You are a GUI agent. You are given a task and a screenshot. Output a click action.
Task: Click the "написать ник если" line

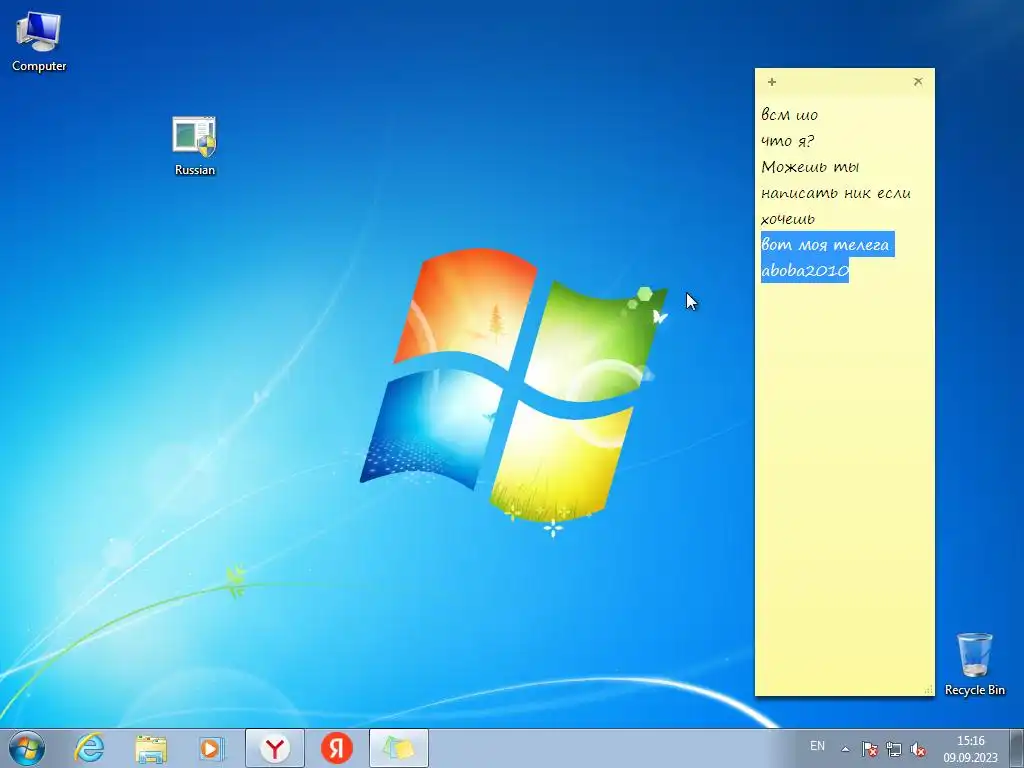[x=836, y=193]
